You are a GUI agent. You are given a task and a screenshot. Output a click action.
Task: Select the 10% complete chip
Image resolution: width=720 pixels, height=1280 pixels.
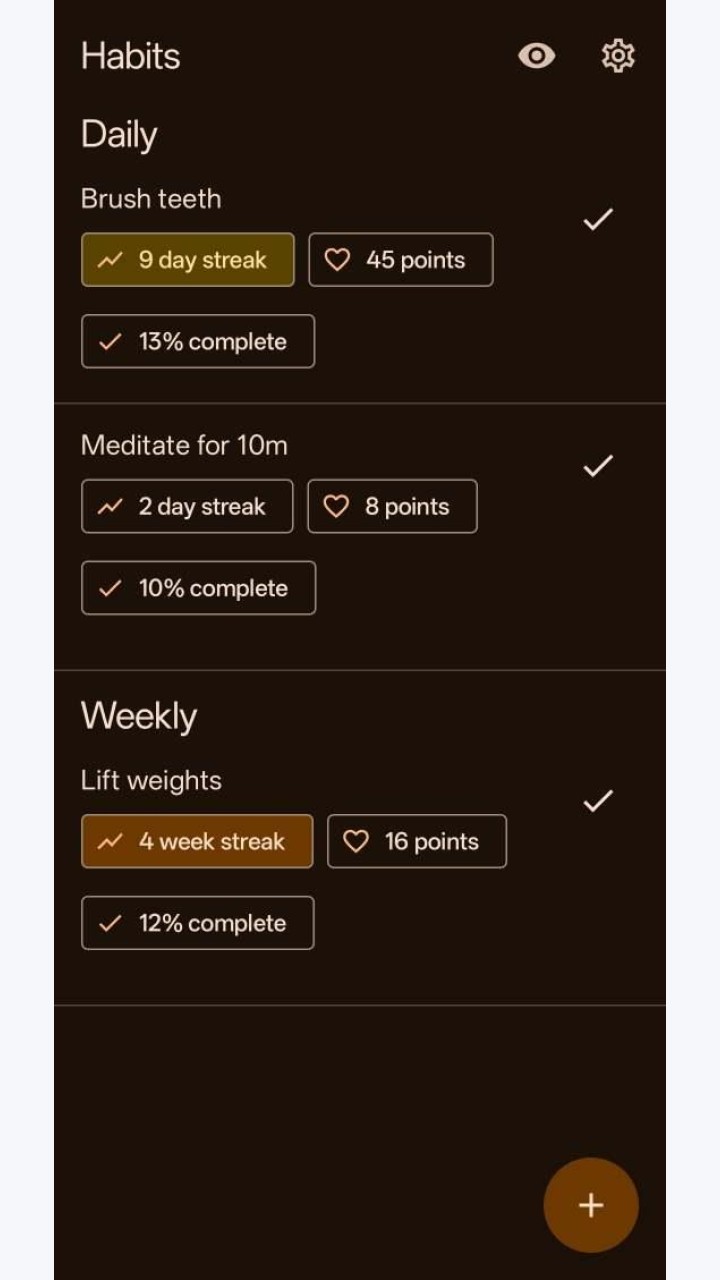click(198, 589)
